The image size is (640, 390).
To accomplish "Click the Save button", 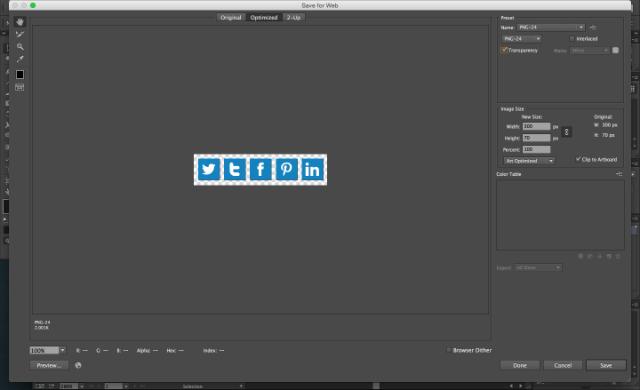I will pos(606,365).
